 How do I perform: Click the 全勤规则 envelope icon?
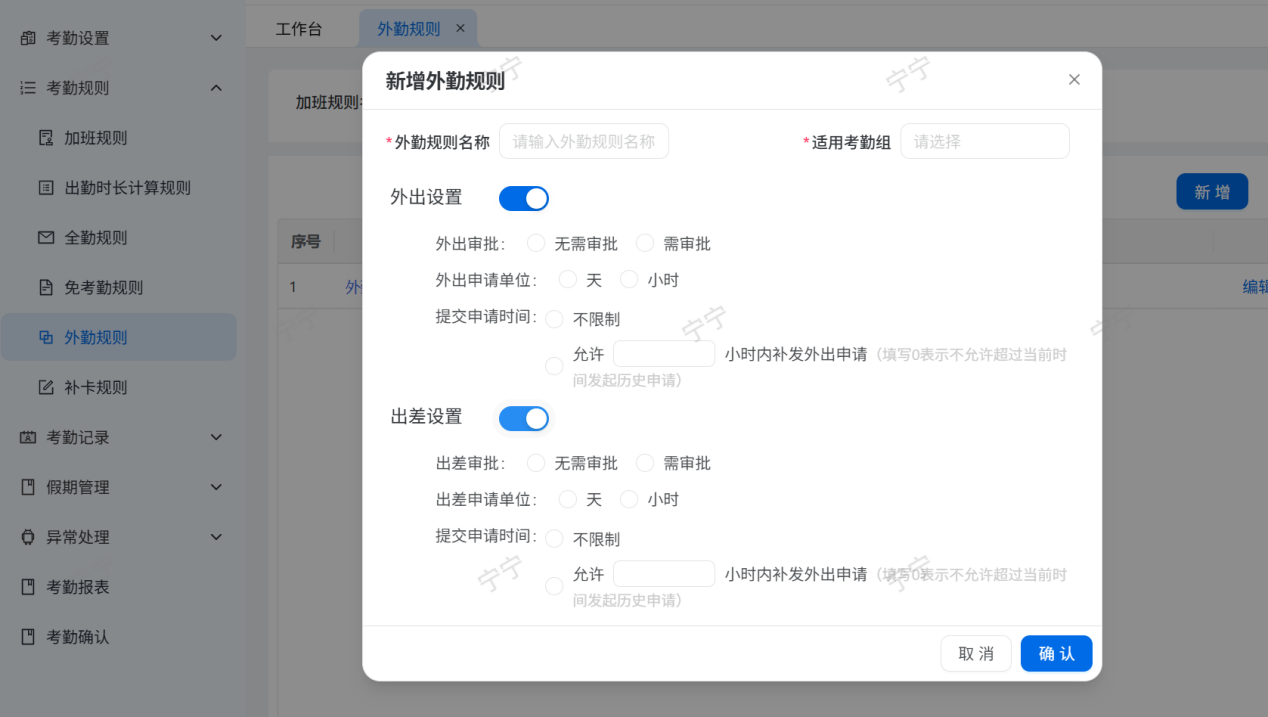point(46,238)
